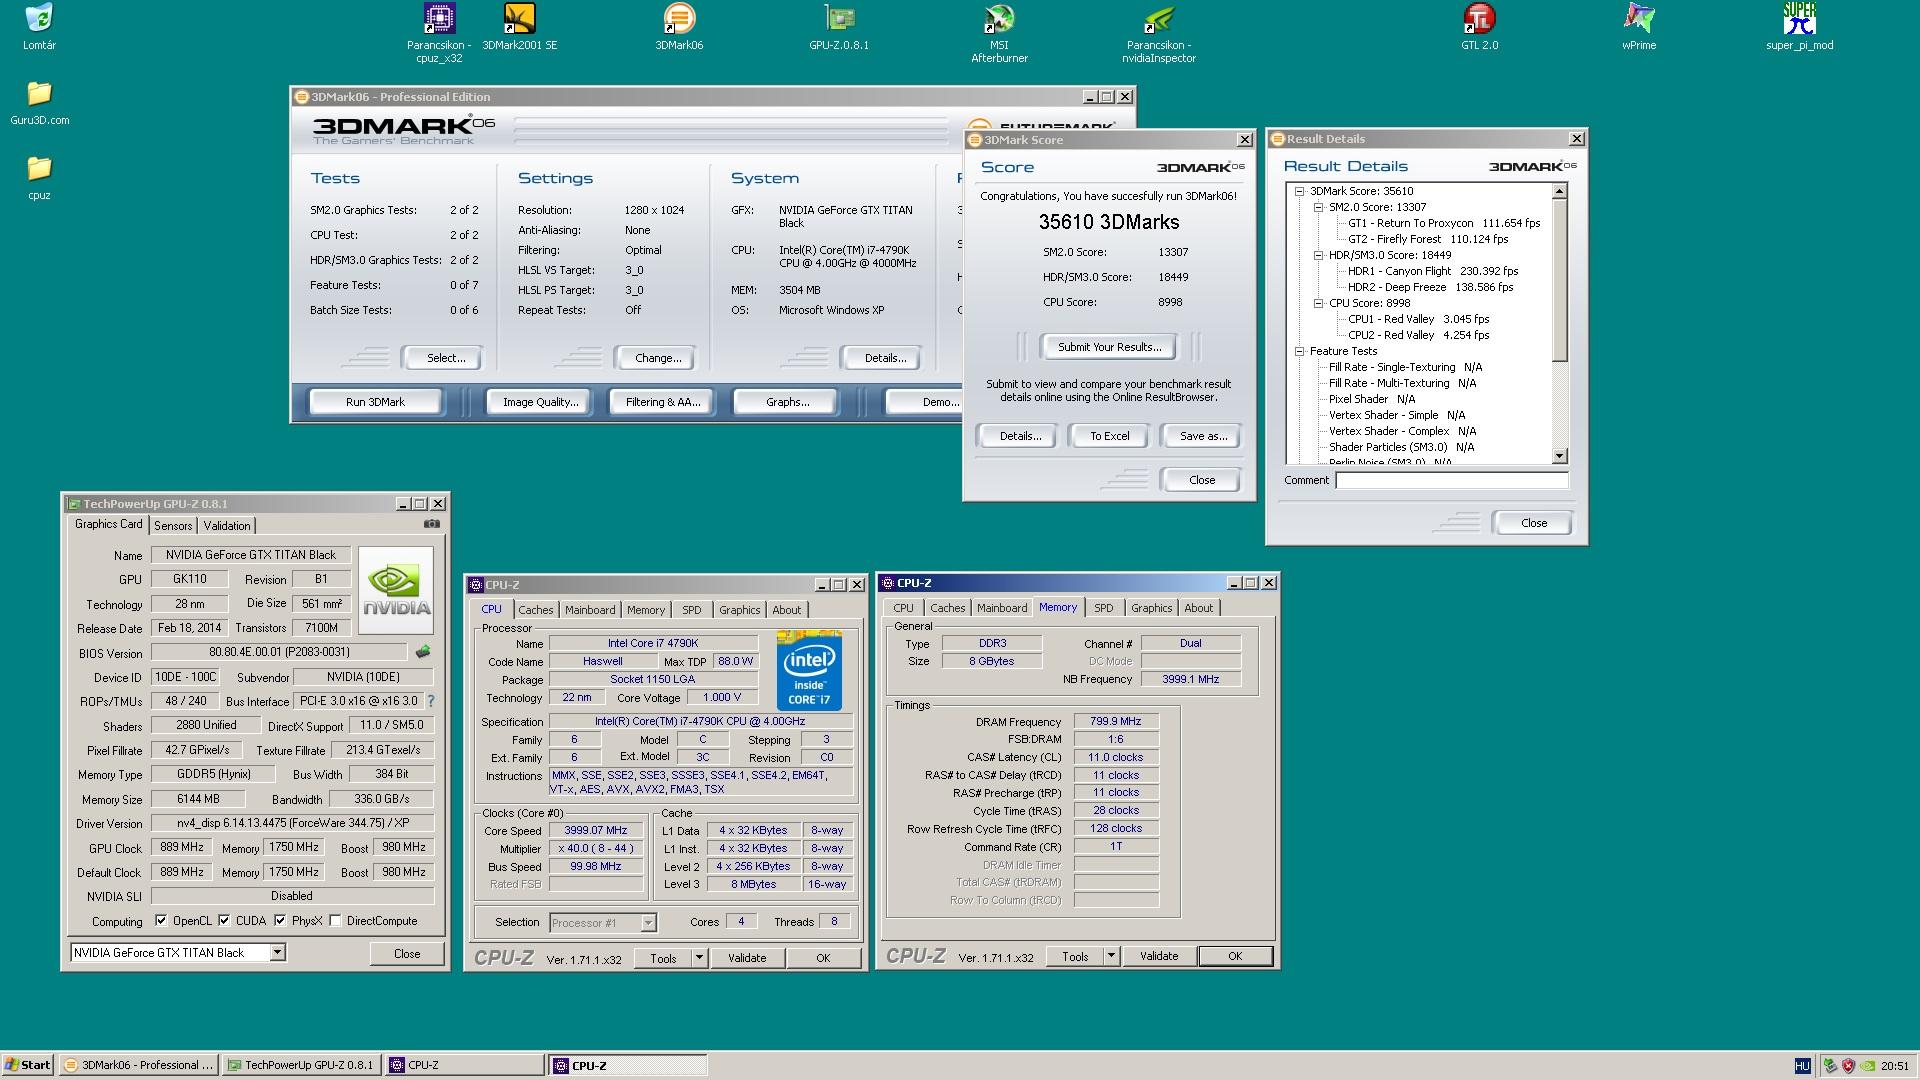
Task: Open the cpuz_x32 shortcut icon
Action: [439, 18]
